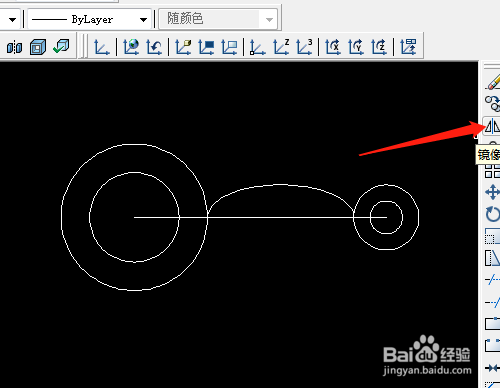Click the 3 Point UCS icon
This screenshot has height=388, width=500.
coord(304,47)
